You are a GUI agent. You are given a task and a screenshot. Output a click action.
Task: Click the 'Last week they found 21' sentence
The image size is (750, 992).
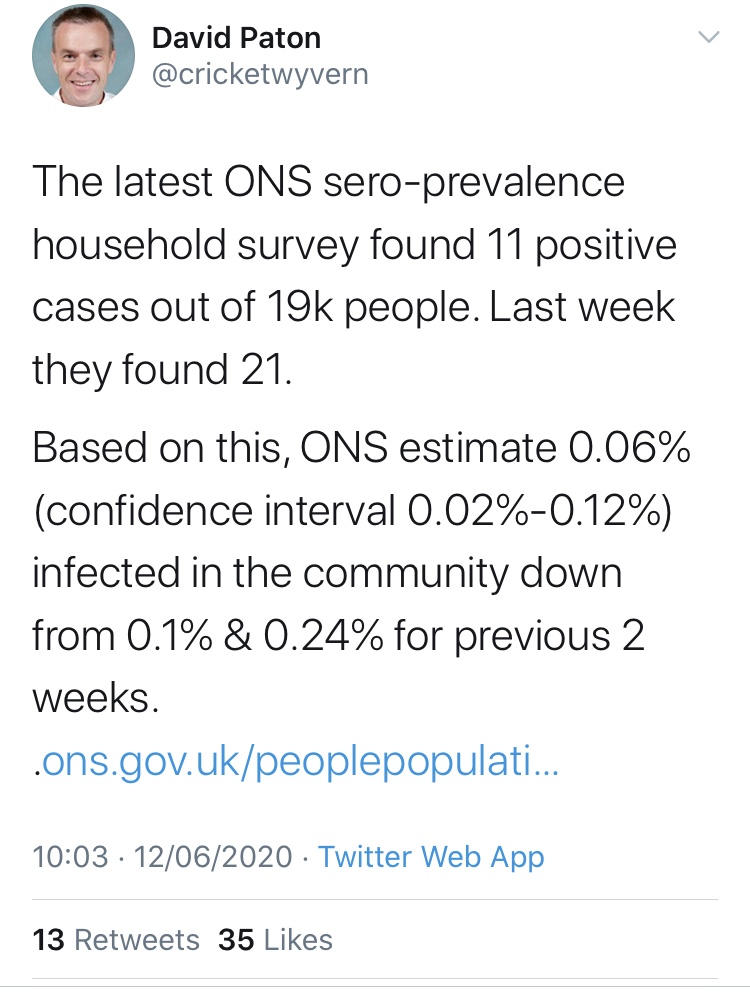click(354, 338)
